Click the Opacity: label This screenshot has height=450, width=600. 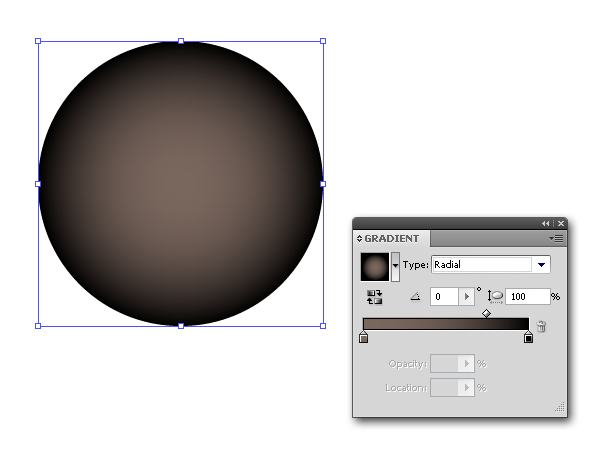pos(408,364)
